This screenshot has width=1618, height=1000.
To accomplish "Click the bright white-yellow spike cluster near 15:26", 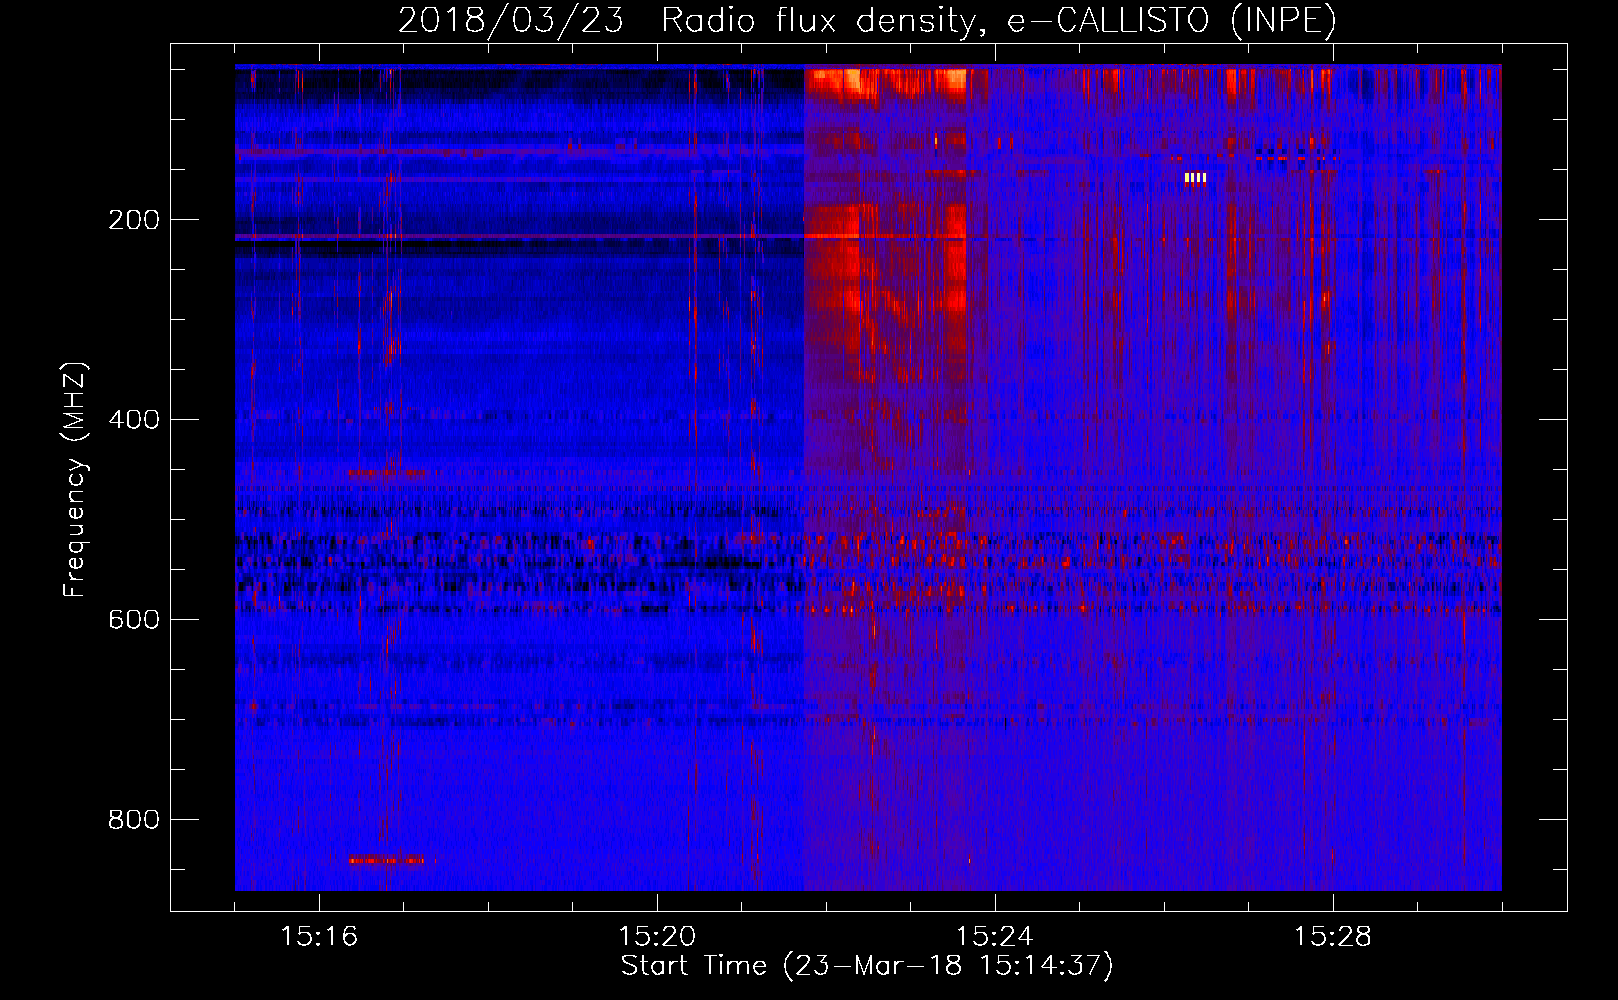I will (1195, 178).
